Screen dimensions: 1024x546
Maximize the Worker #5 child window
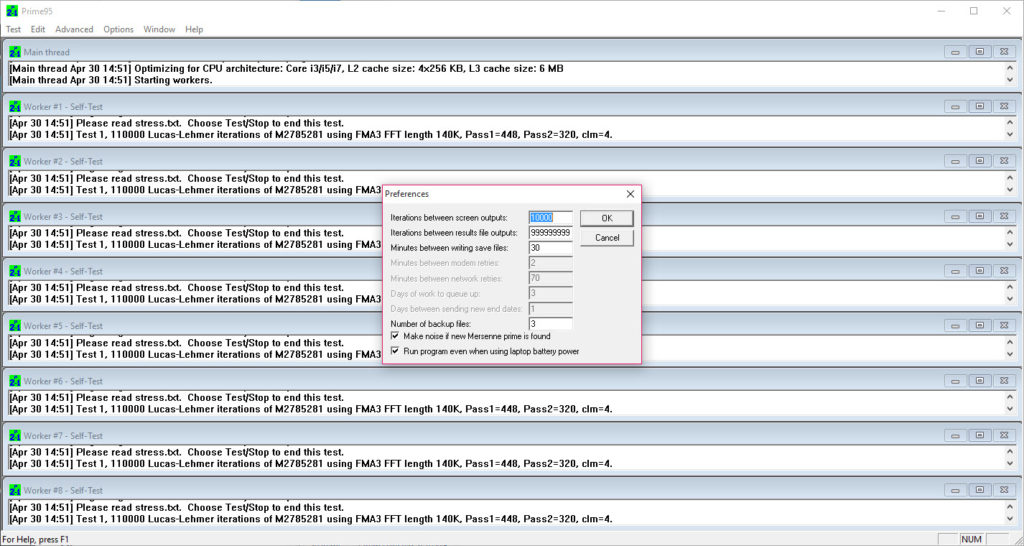point(980,326)
